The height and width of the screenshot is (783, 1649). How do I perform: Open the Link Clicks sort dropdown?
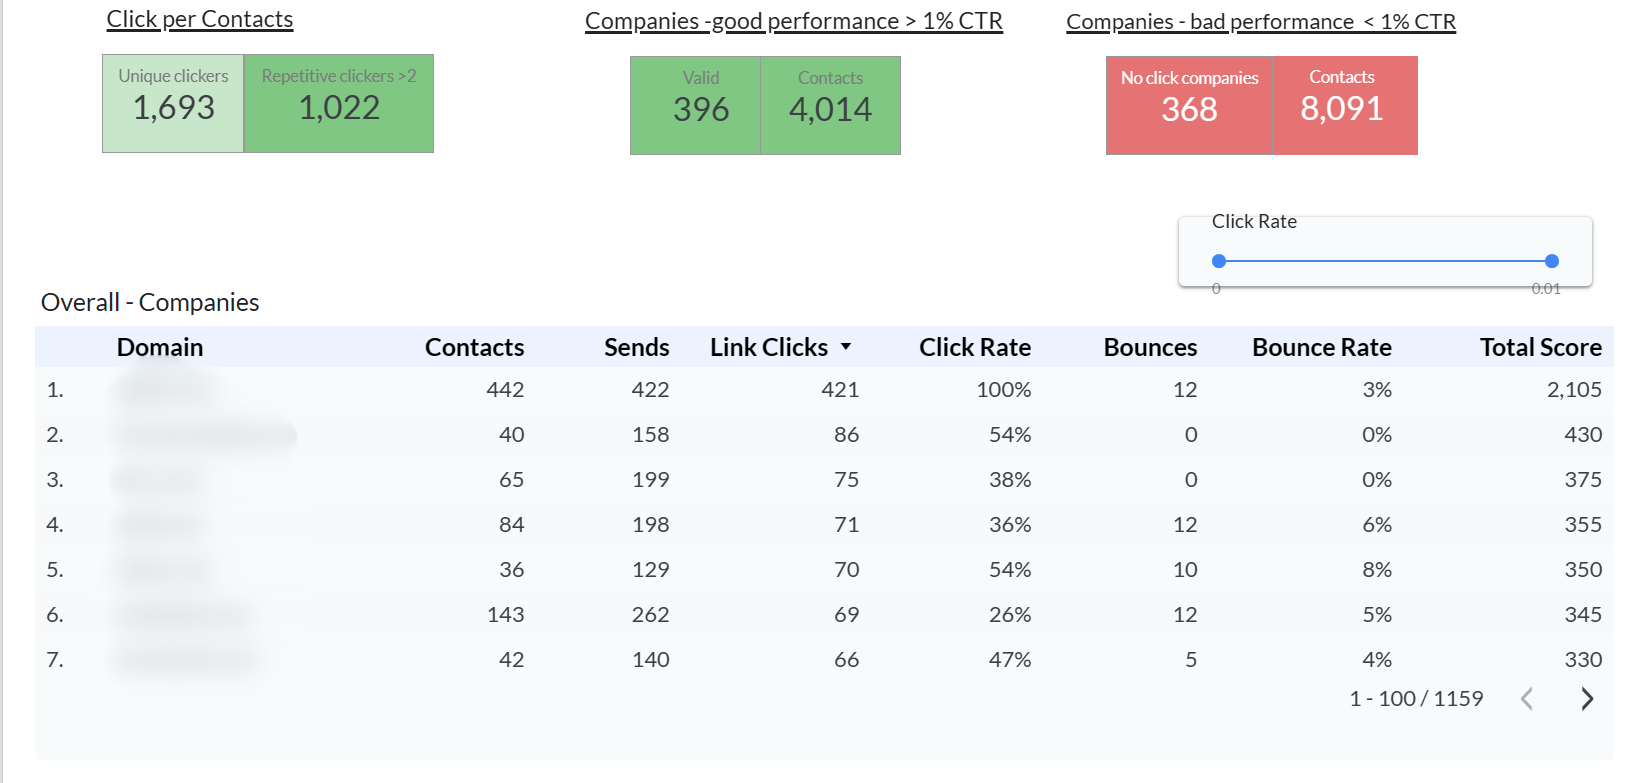(x=848, y=347)
